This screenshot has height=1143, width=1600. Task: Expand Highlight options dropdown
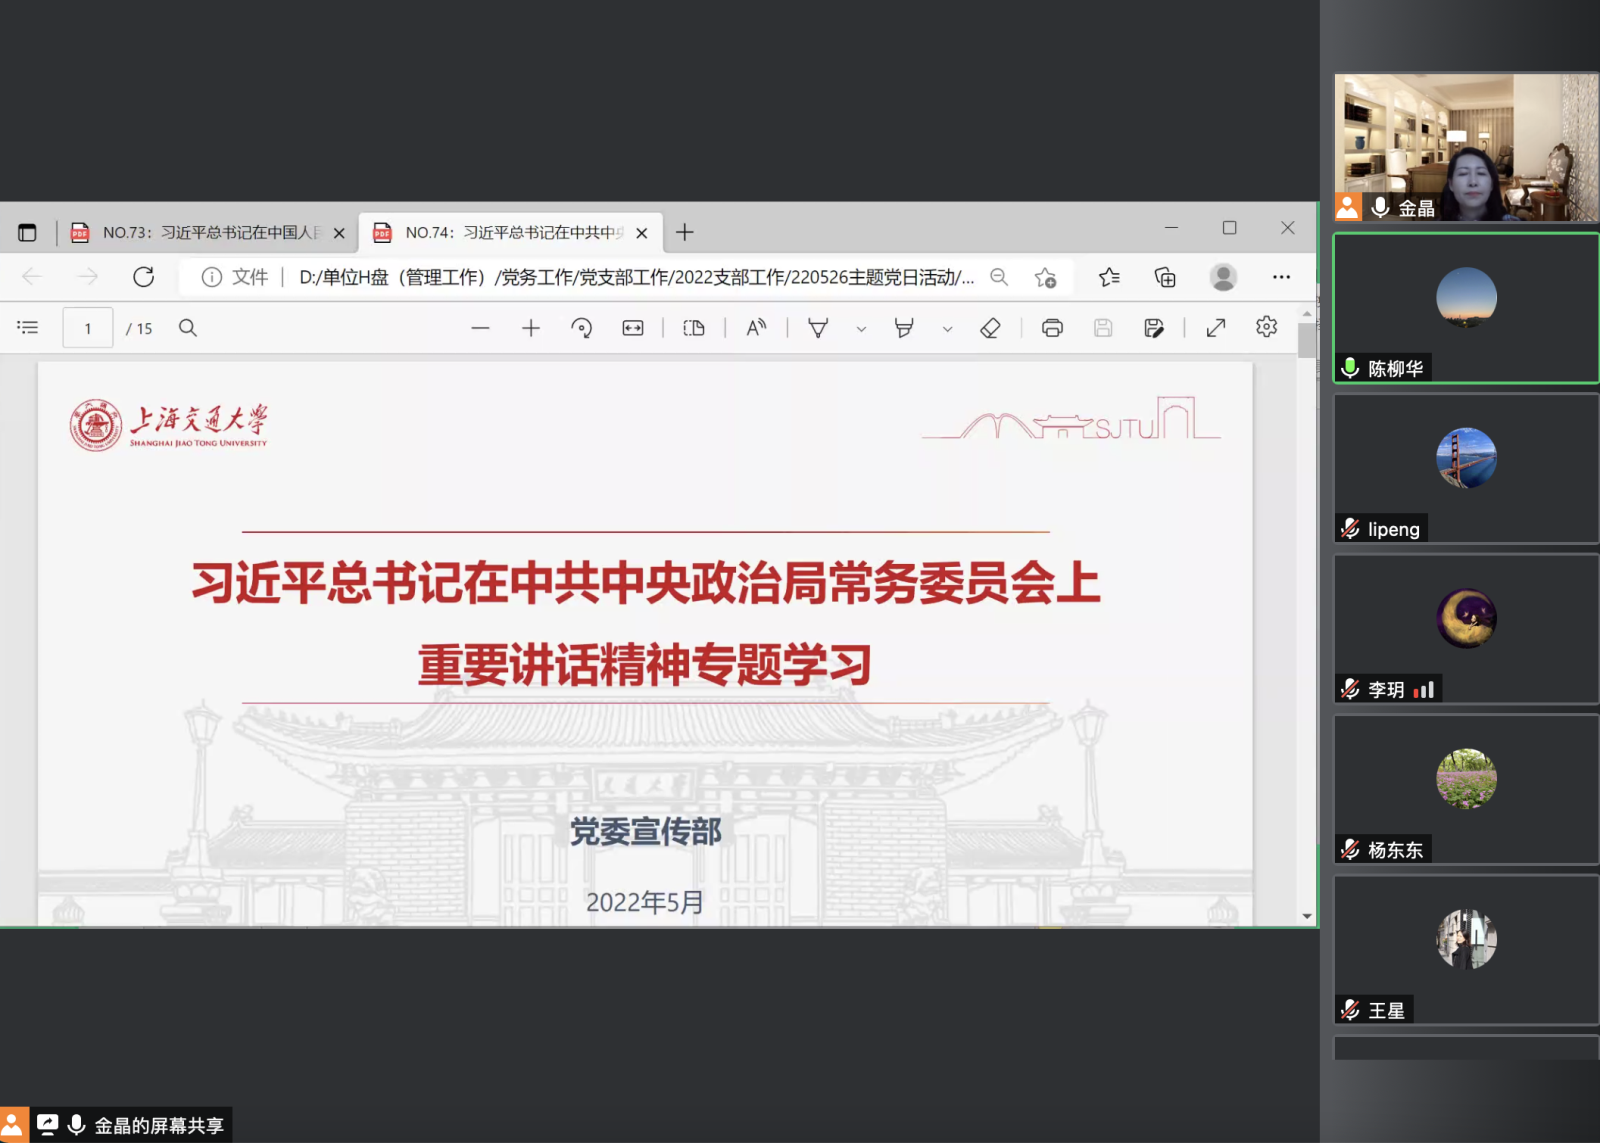[x=947, y=328]
